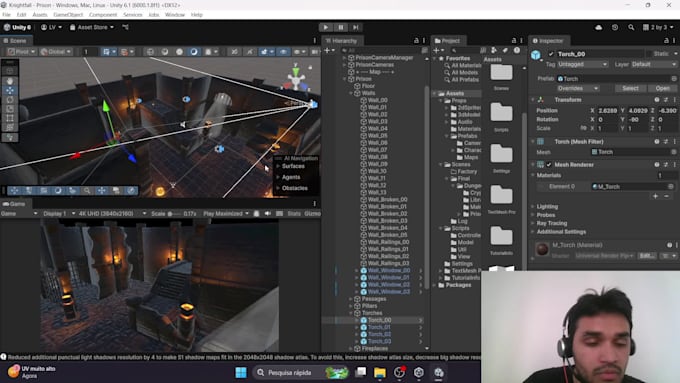Select the Hand view tool

click(x=10, y=81)
